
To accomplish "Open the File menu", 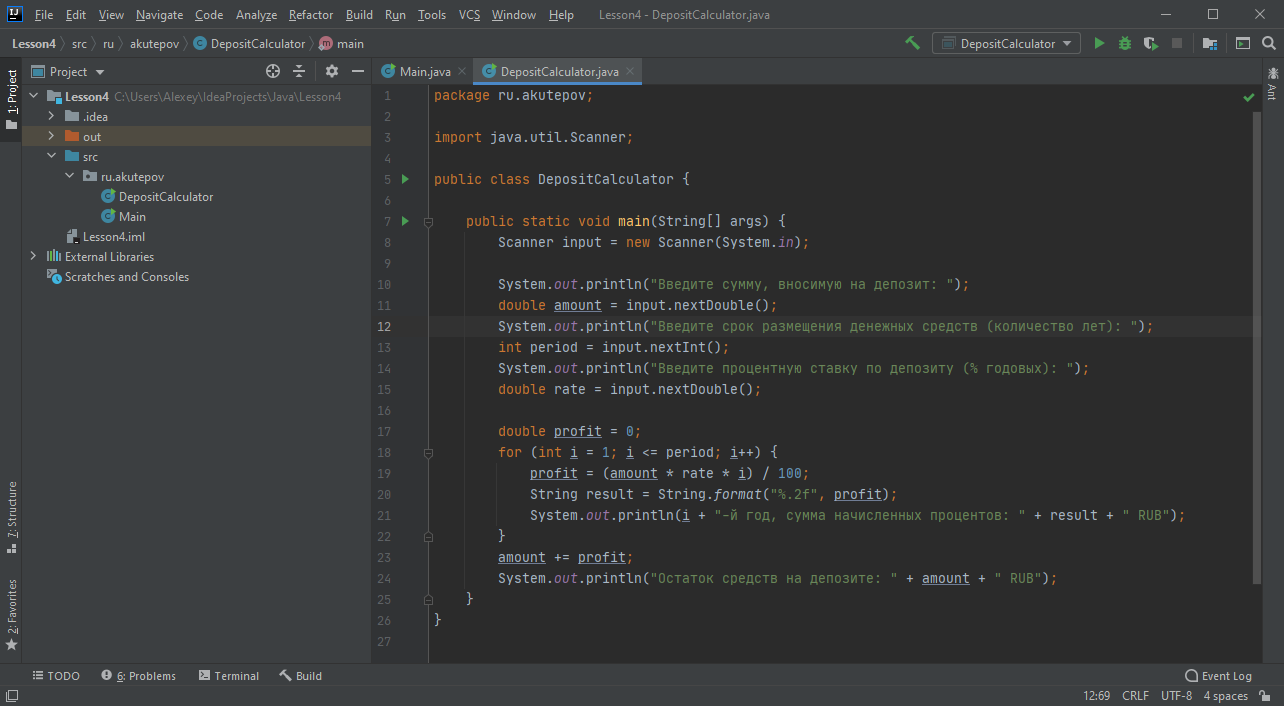I will [x=44, y=15].
